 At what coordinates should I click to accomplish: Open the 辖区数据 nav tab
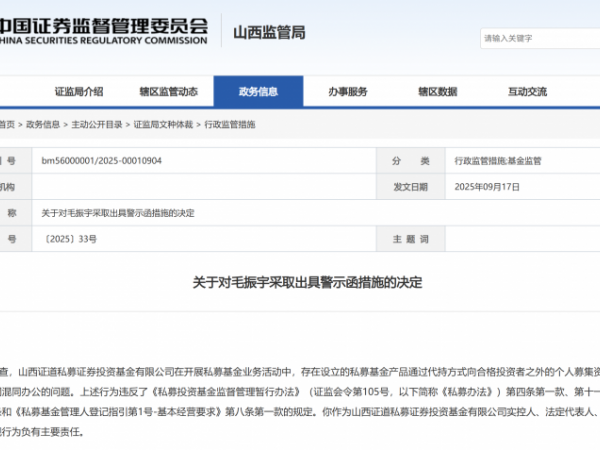pos(437,92)
